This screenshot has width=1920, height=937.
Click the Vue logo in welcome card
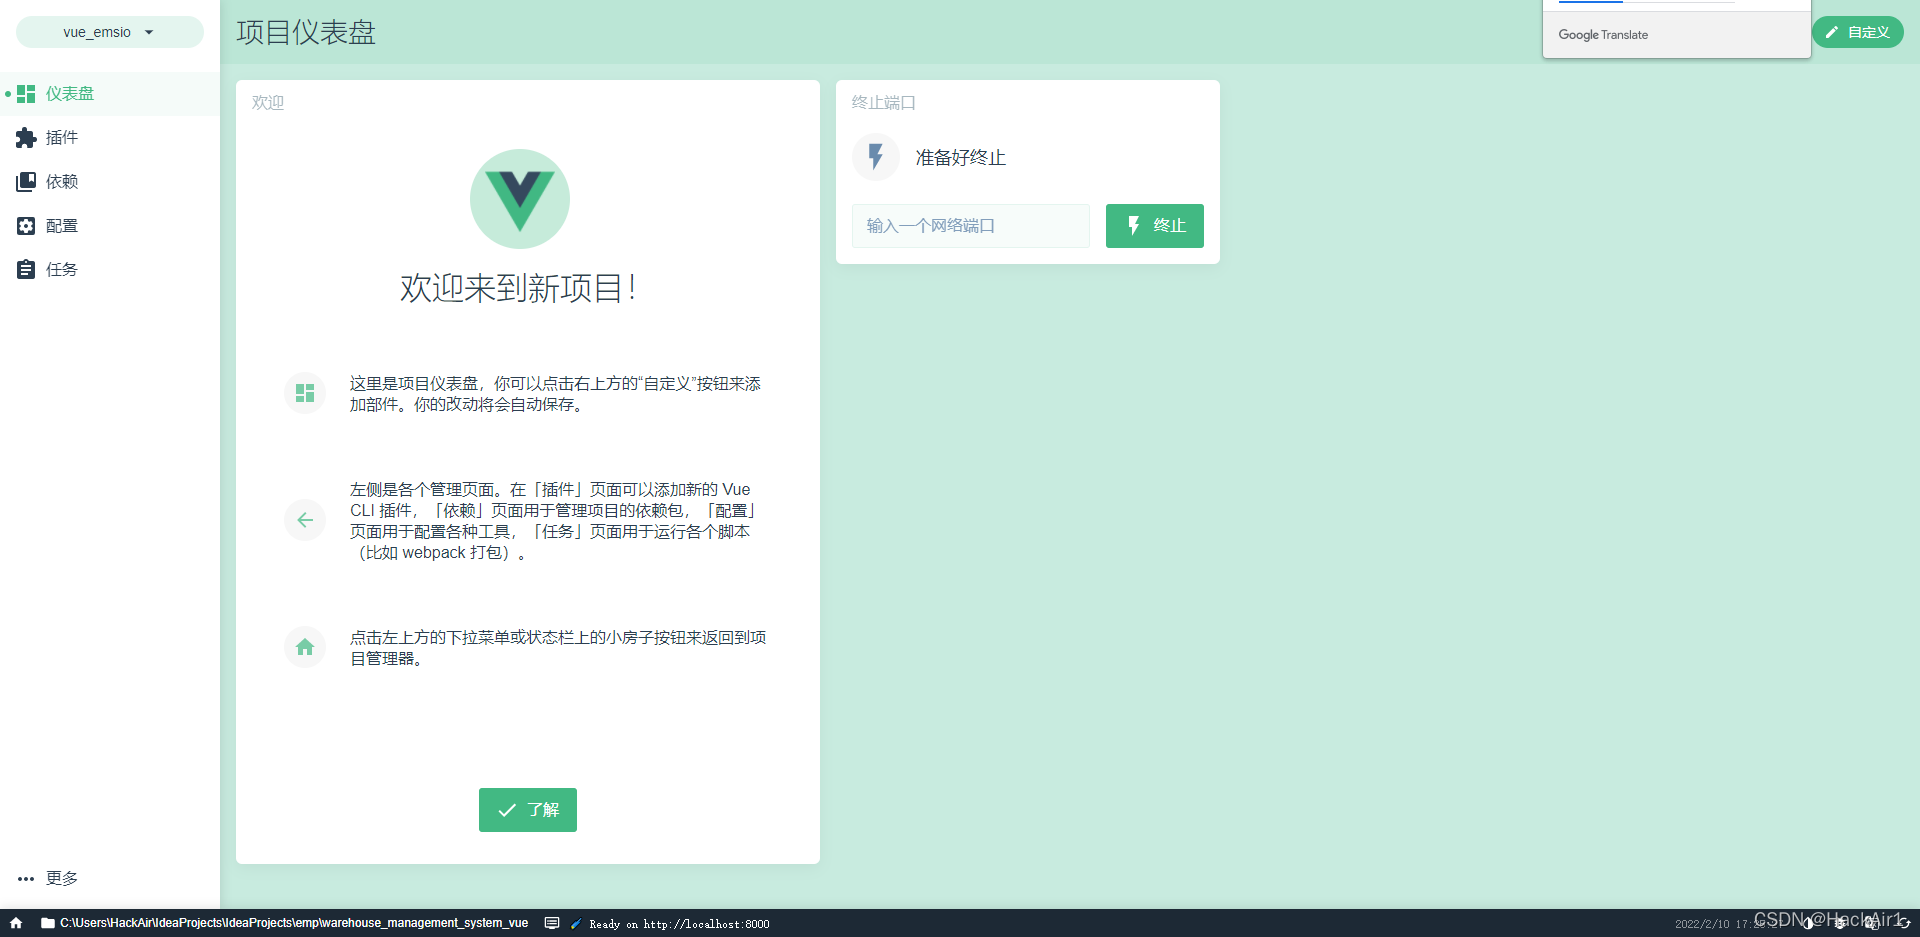tap(520, 199)
